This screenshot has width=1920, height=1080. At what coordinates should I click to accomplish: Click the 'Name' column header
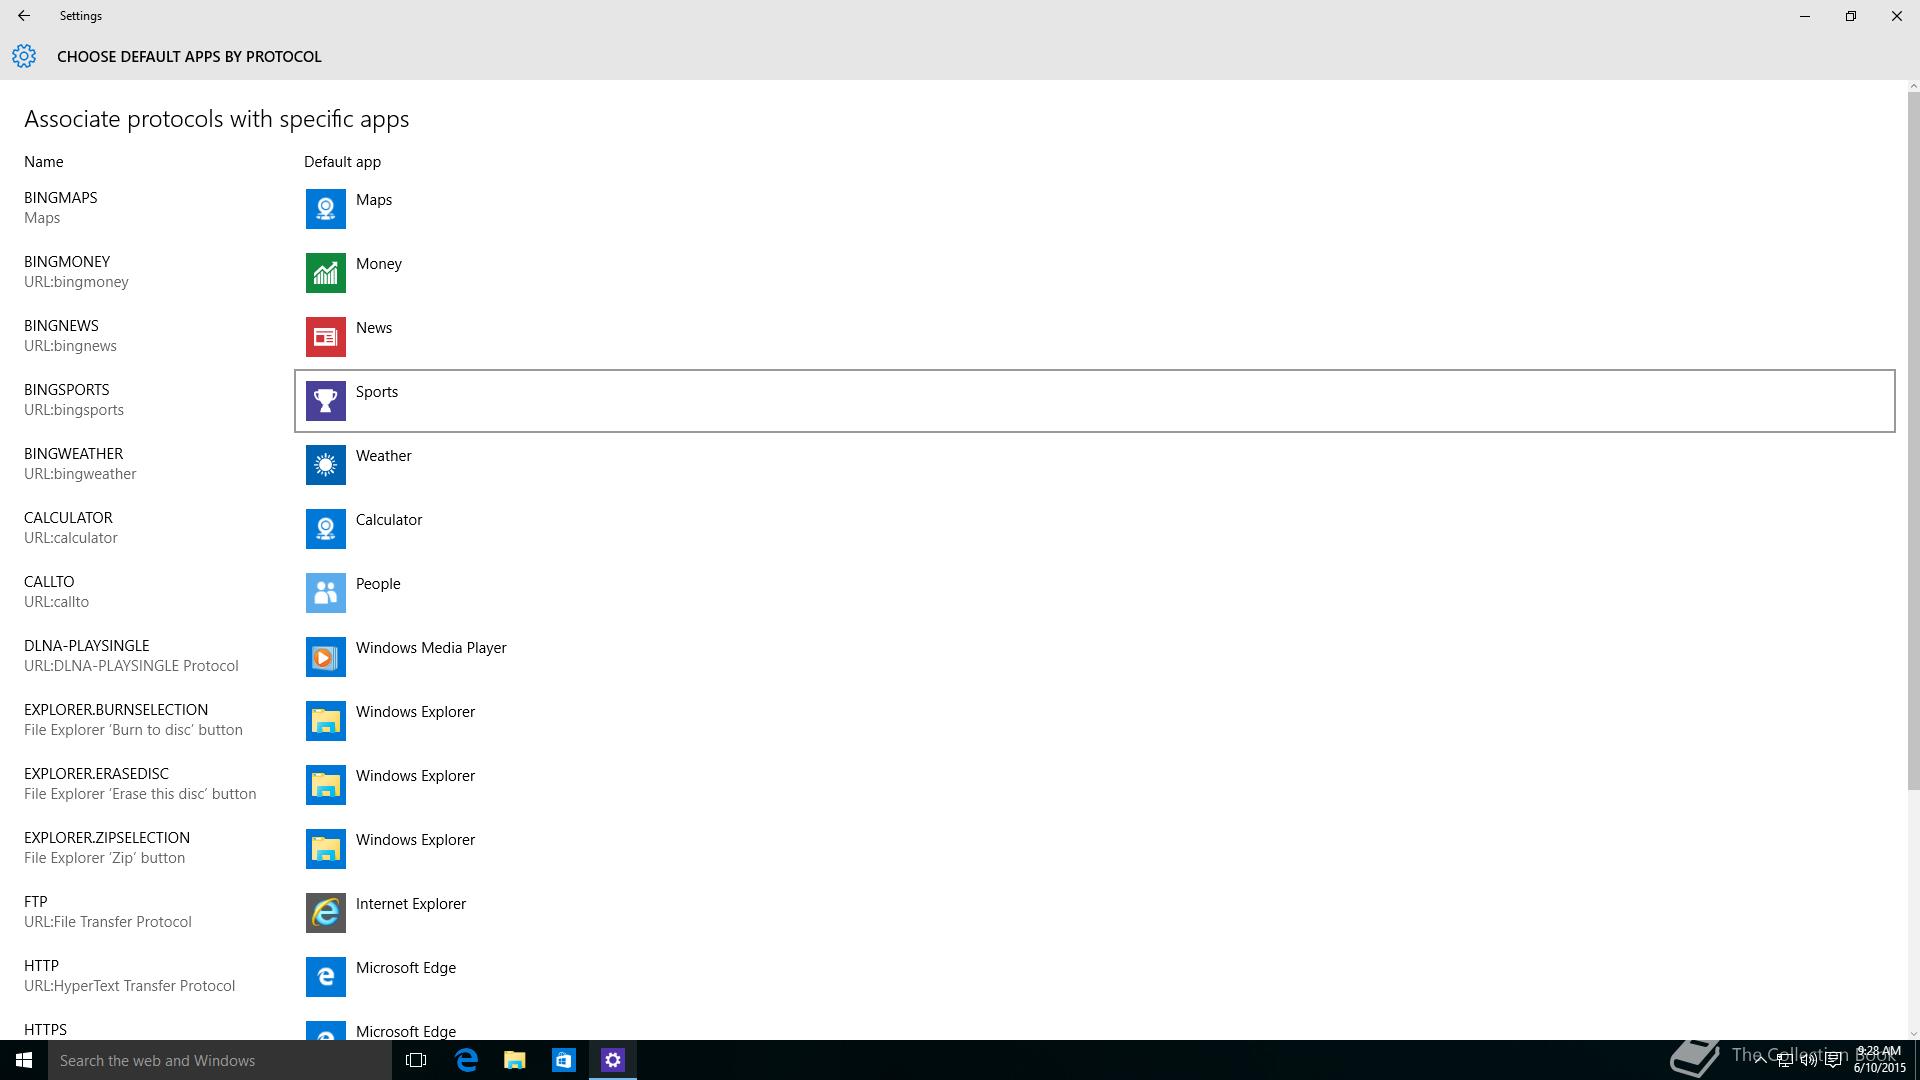click(44, 162)
